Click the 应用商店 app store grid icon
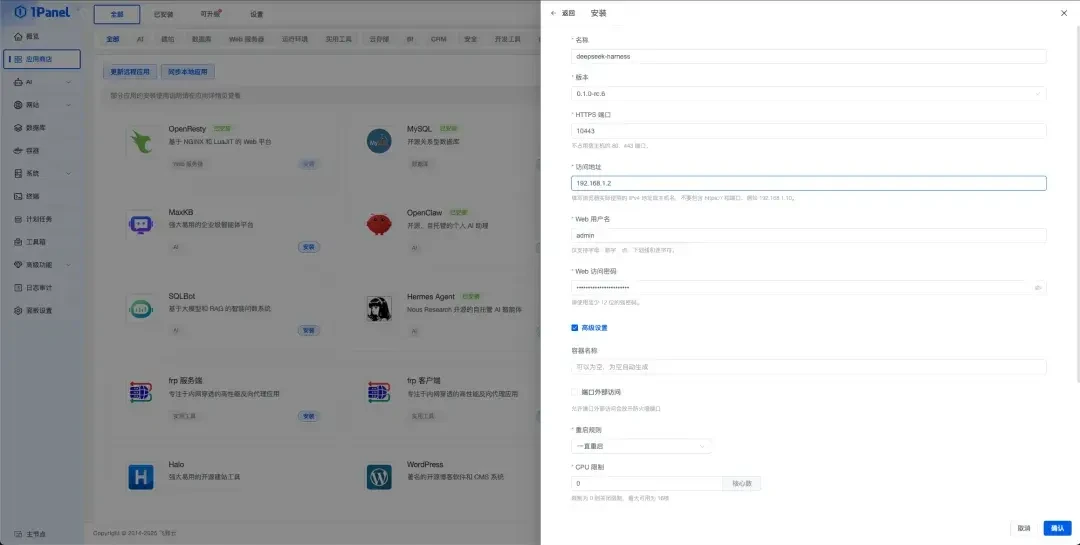 coord(18,59)
